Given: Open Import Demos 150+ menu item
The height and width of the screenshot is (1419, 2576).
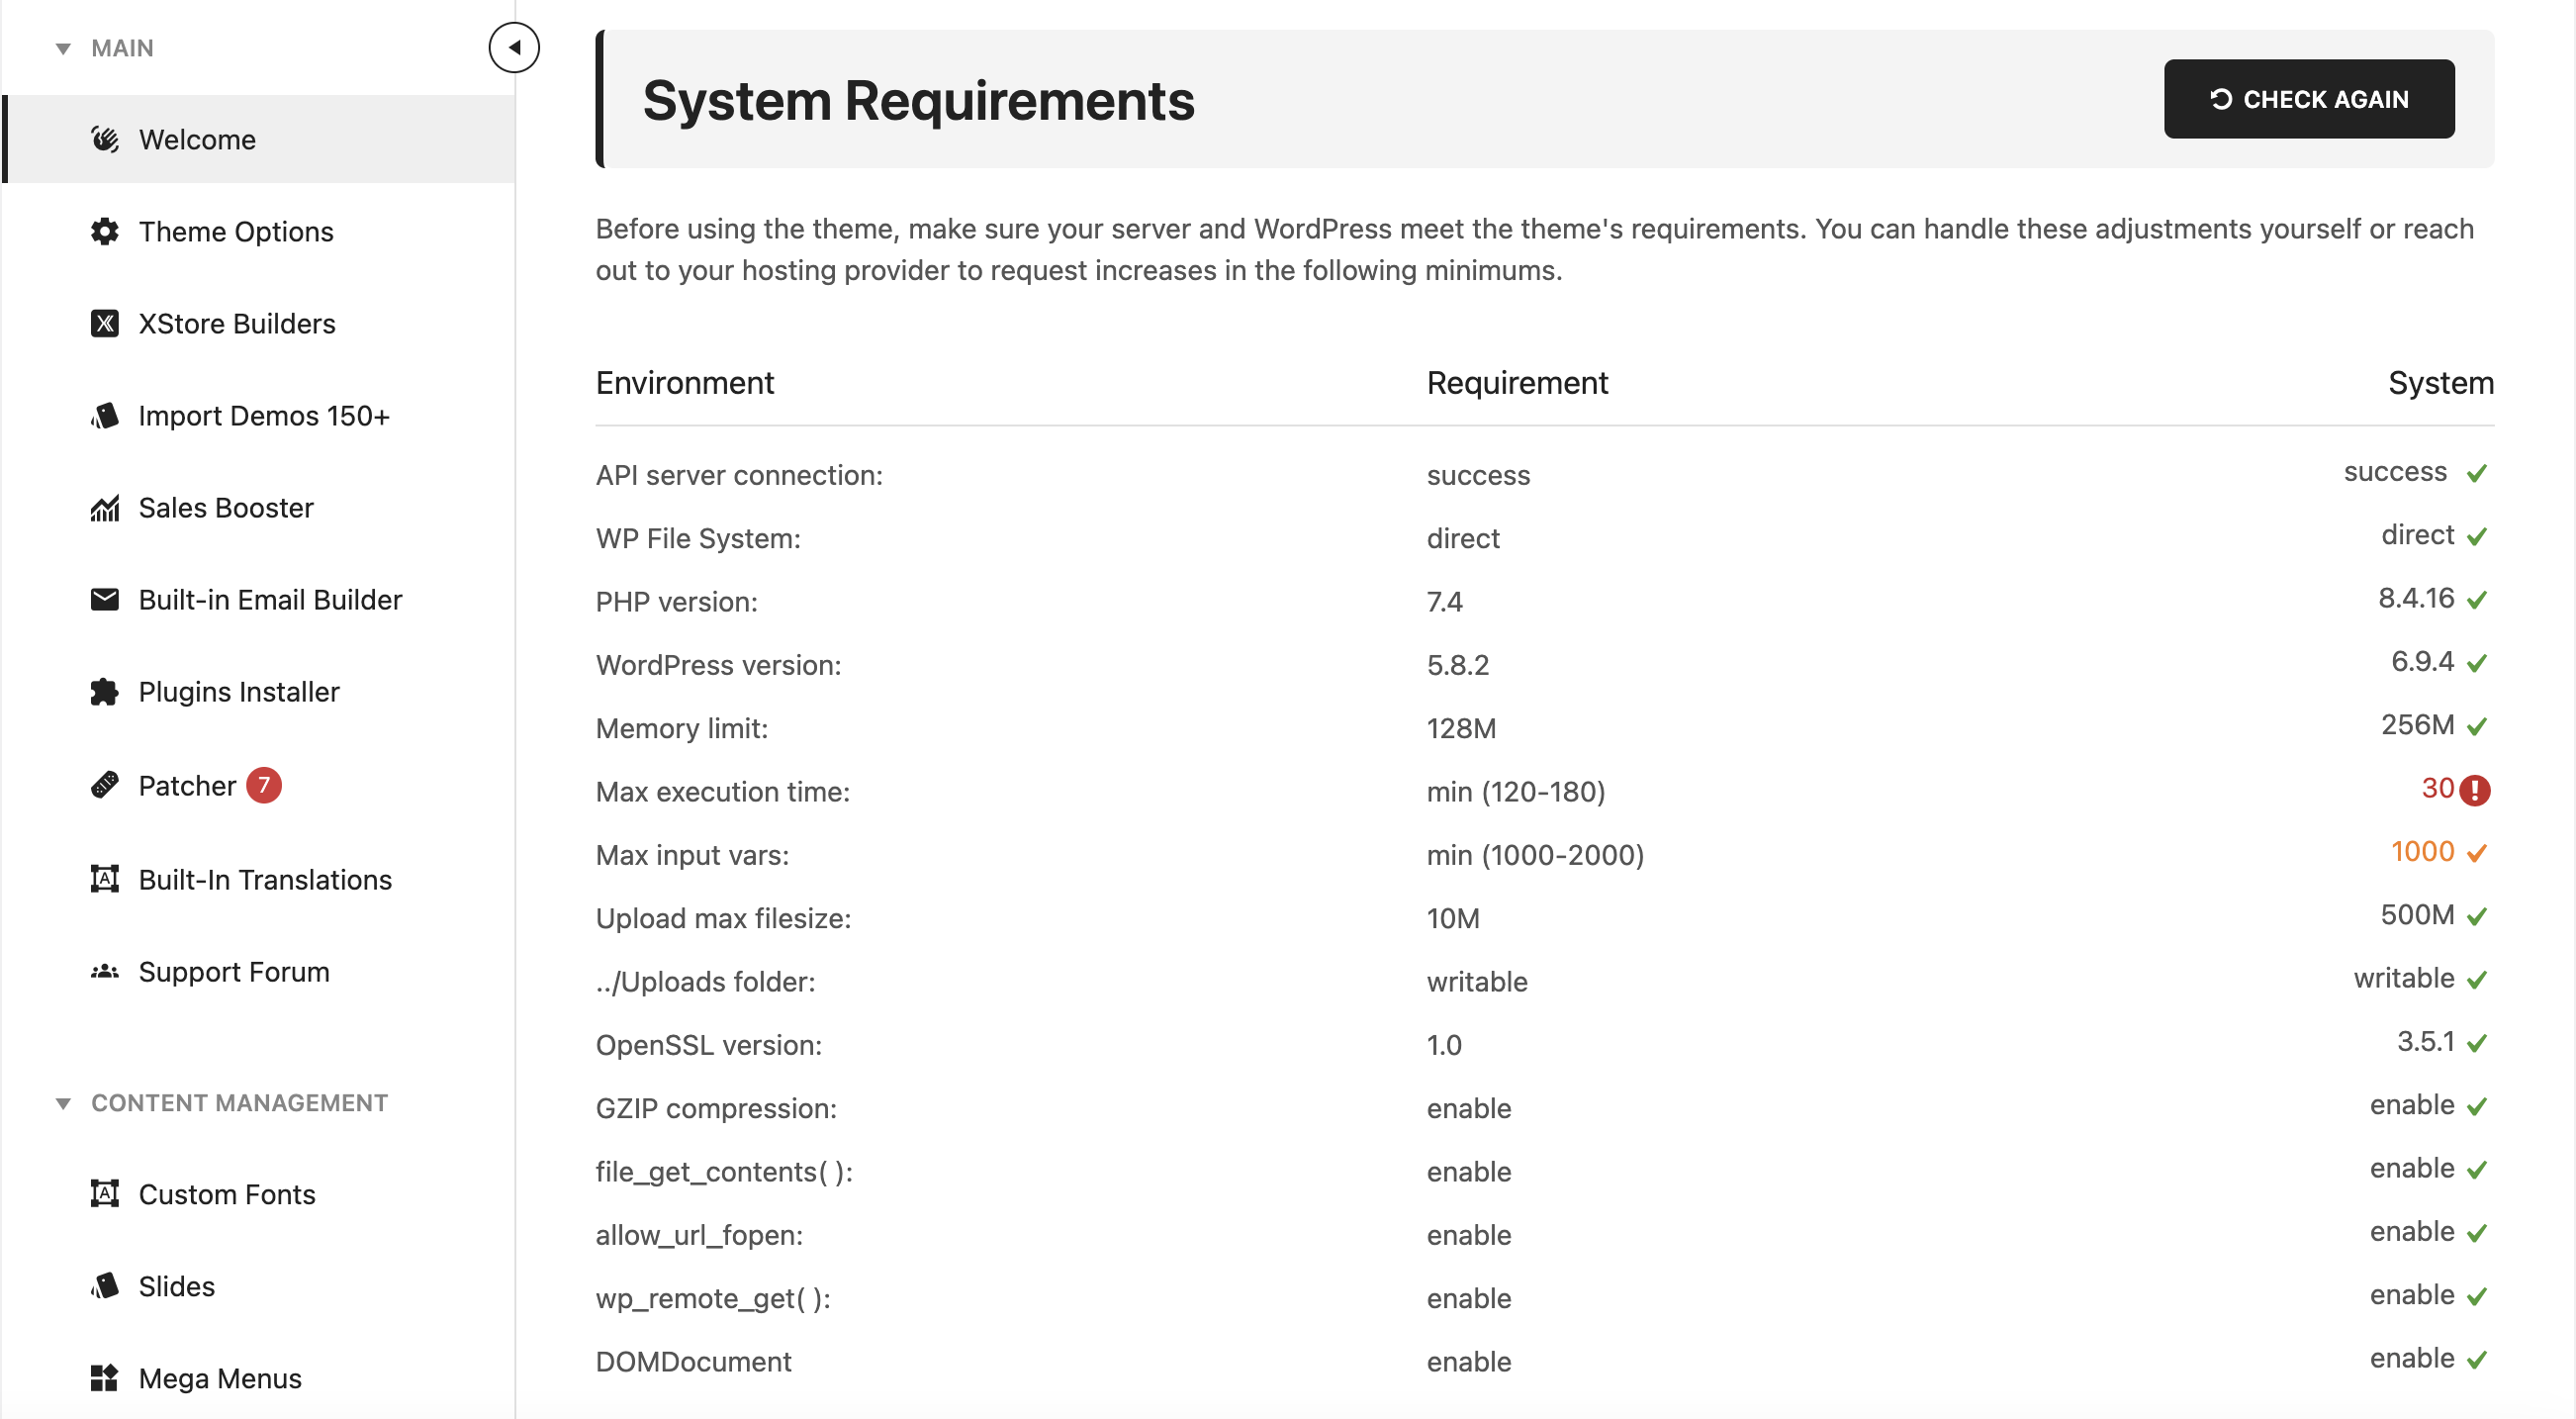Looking at the screenshot, I should tap(263, 415).
